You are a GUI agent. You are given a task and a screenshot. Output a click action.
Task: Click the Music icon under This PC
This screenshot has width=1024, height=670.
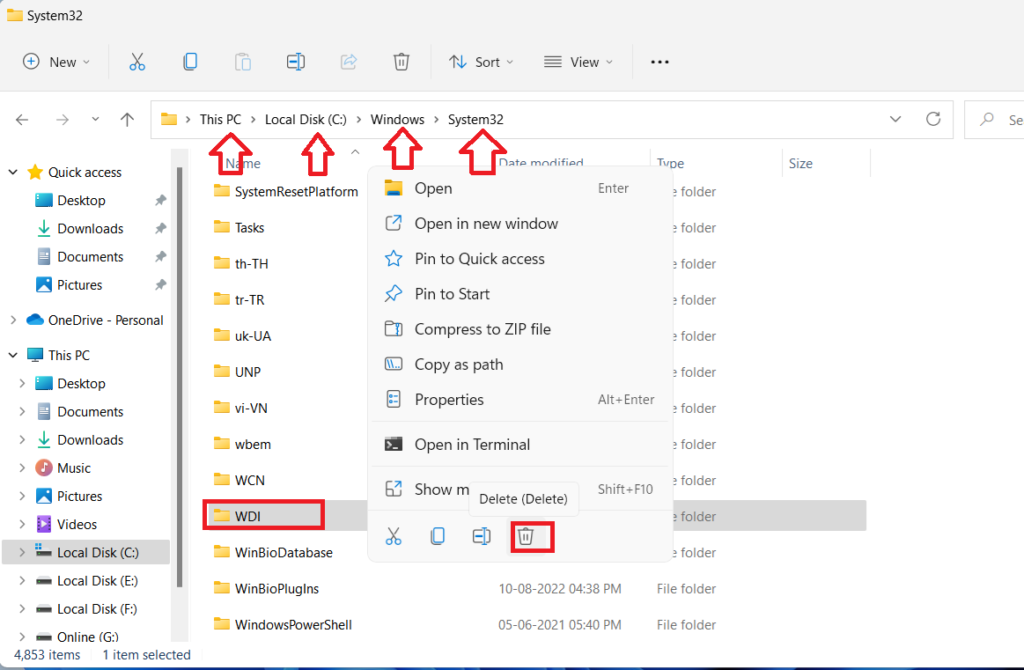pyautogui.click(x=44, y=468)
